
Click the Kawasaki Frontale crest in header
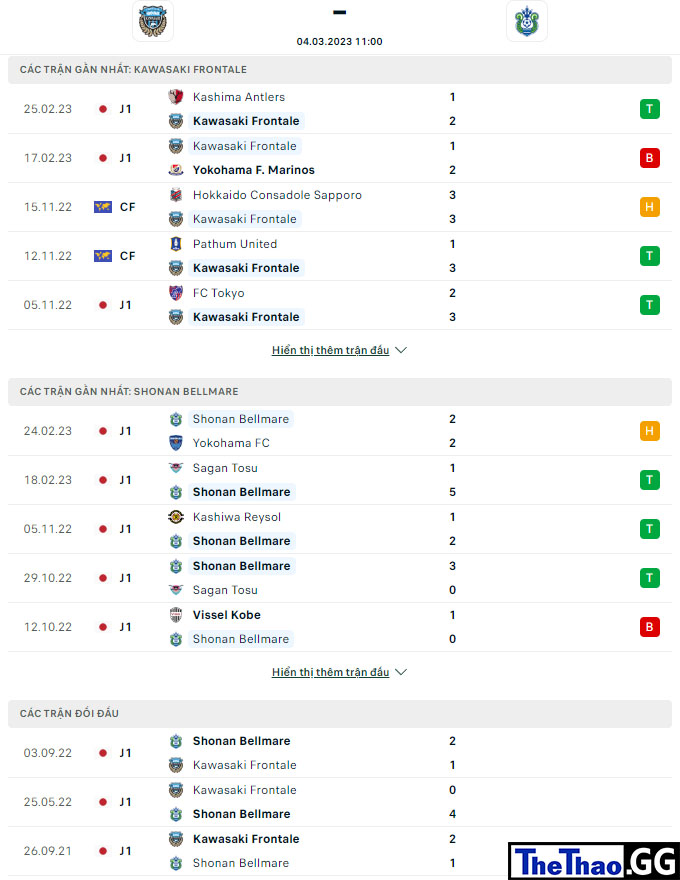pyautogui.click(x=153, y=21)
